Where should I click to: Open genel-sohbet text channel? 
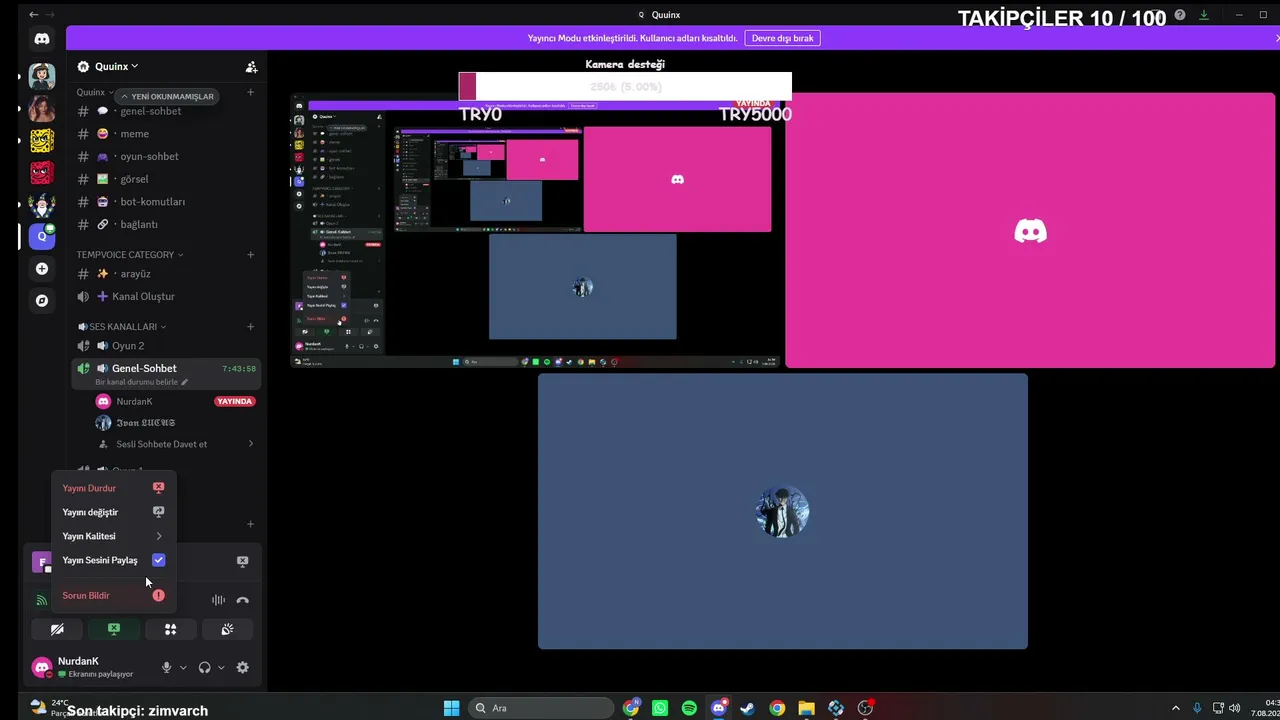(x=167, y=111)
